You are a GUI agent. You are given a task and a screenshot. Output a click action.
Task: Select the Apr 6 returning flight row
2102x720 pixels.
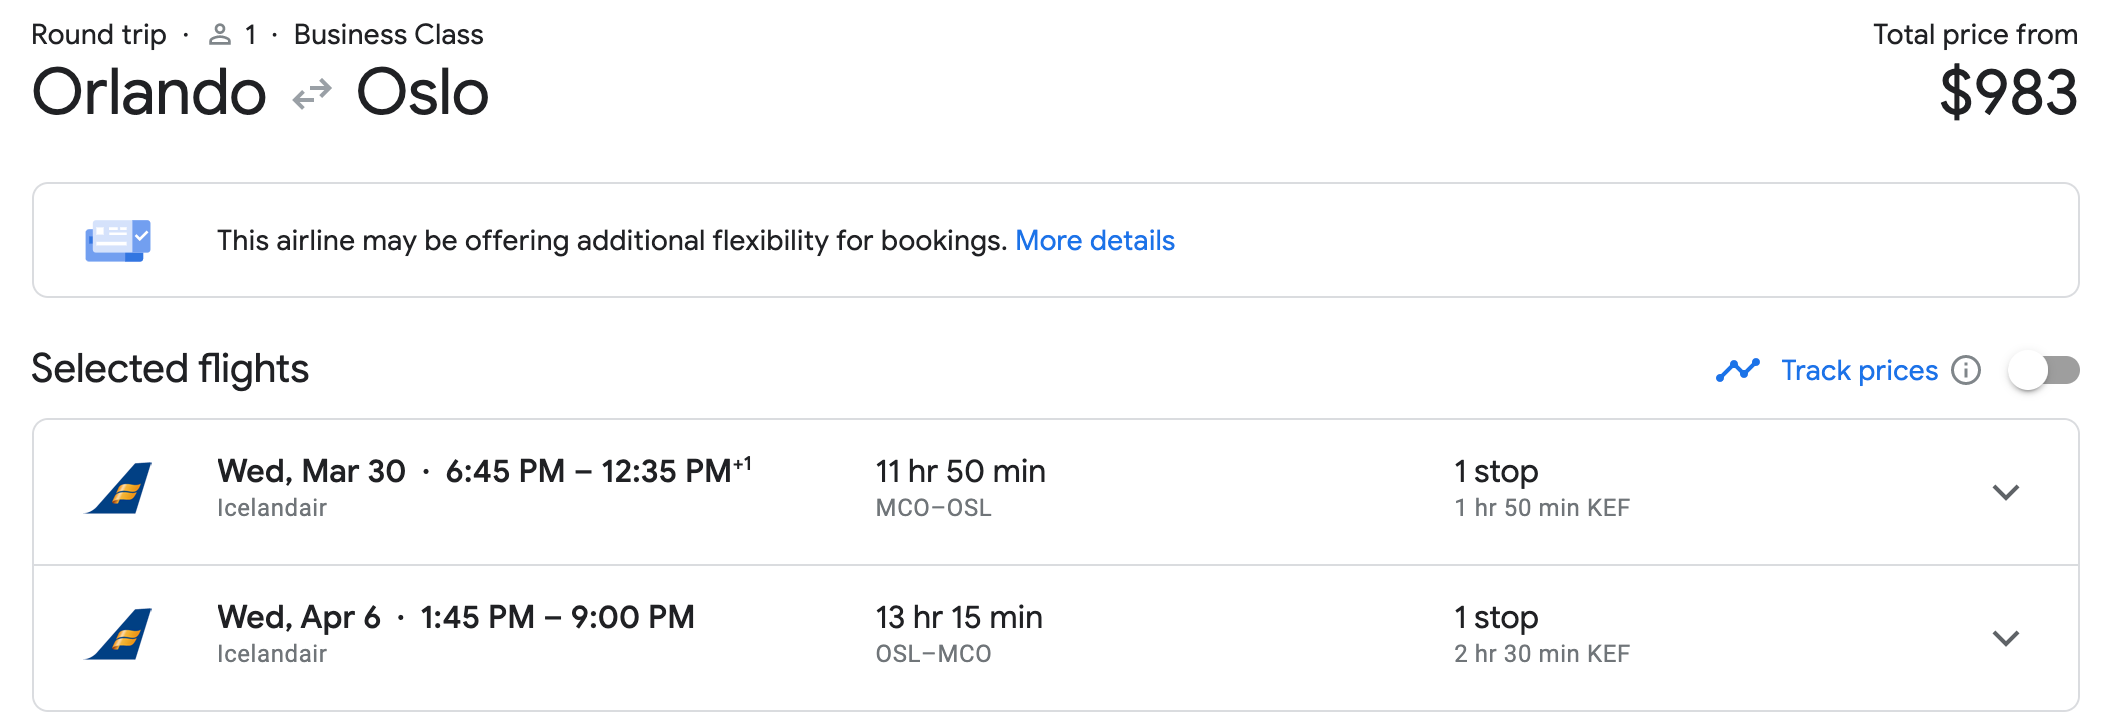1056,638
